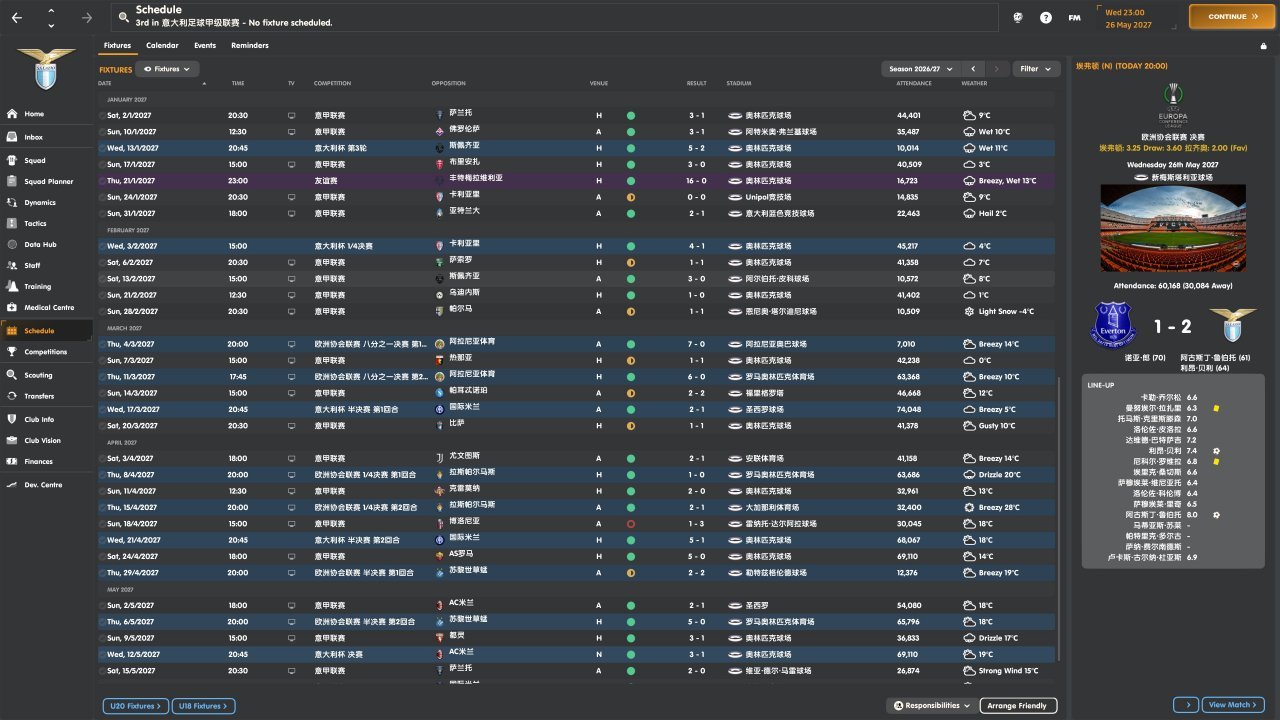The height and width of the screenshot is (720, 1280).
Task: Click the stadium photo thumbnail
Action: [x=1169, y=230]
